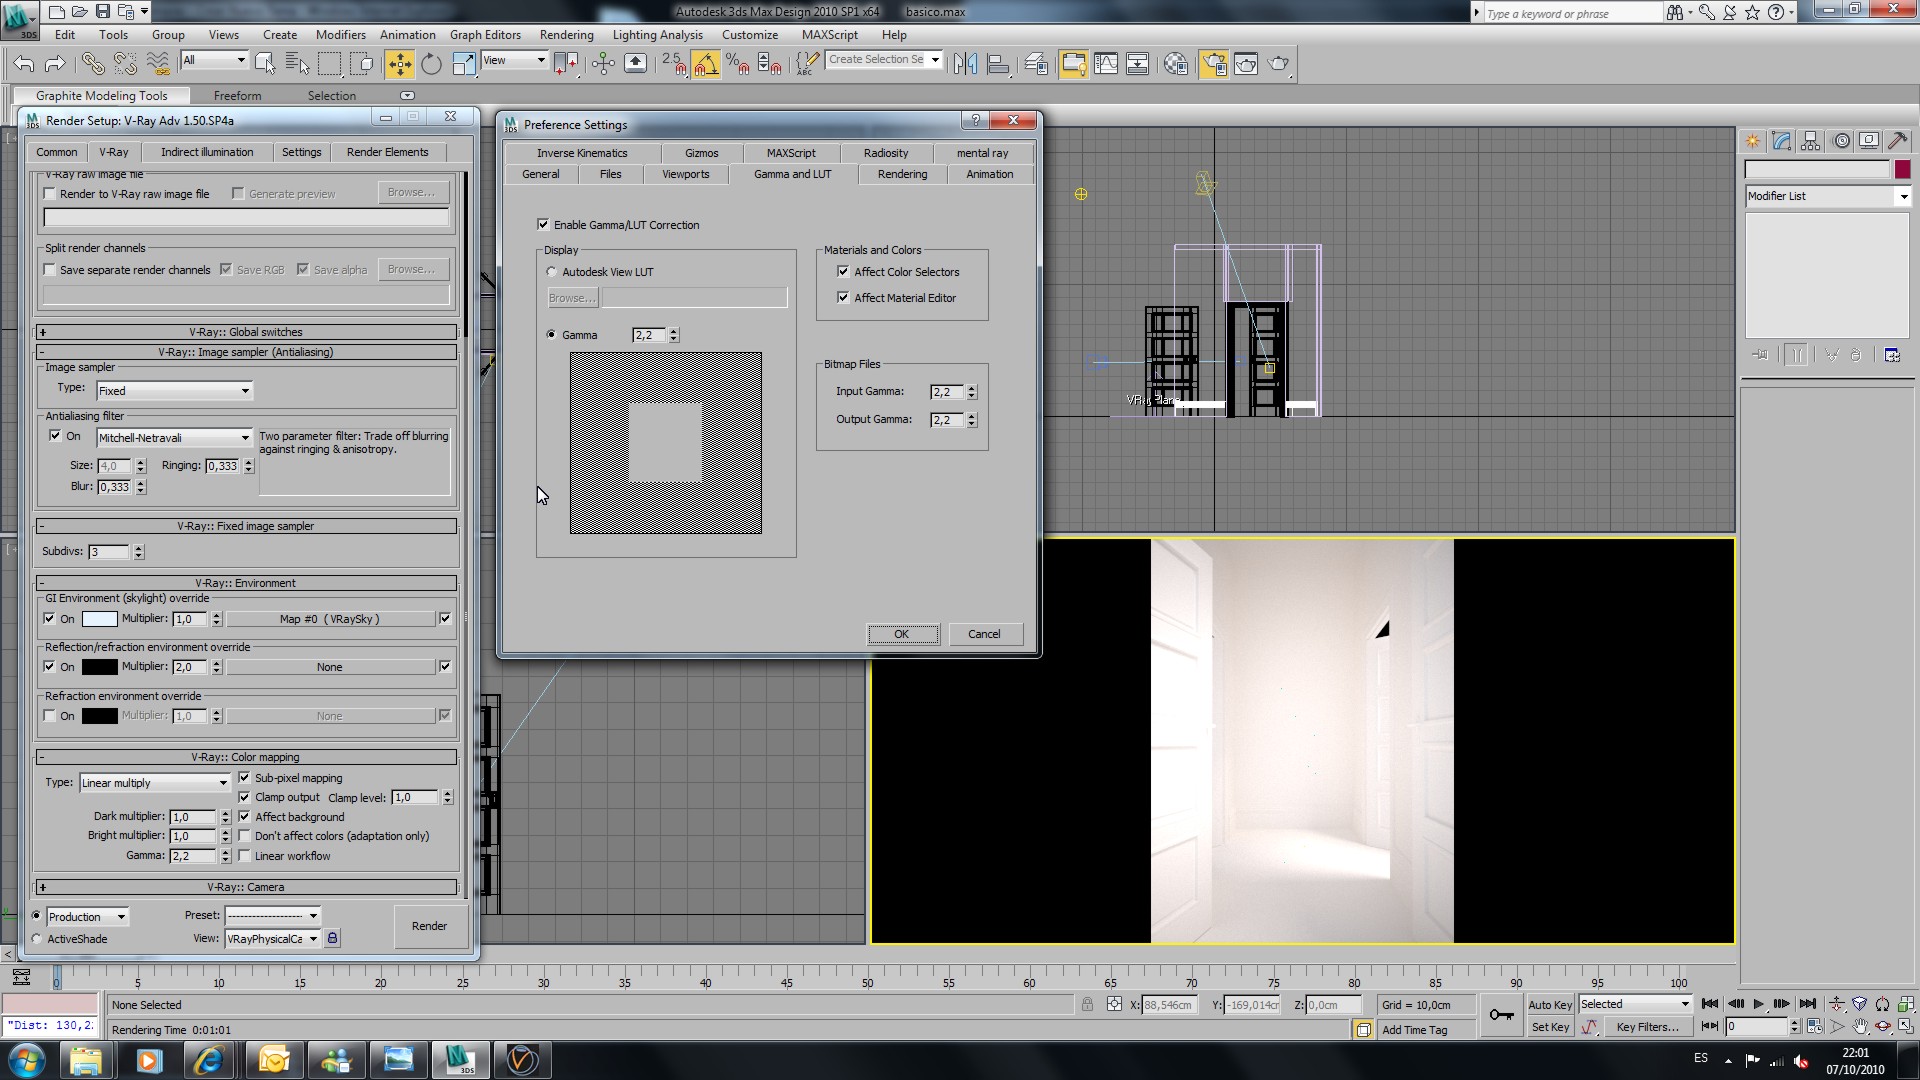This screenshot has height=1080, width=1920.
Task: Open the Rendering menu
Action: 566,34
